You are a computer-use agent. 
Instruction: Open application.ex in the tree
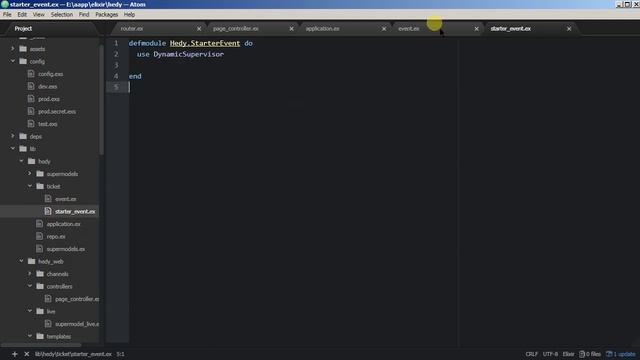pyautogui.click(x=63, y=224)
